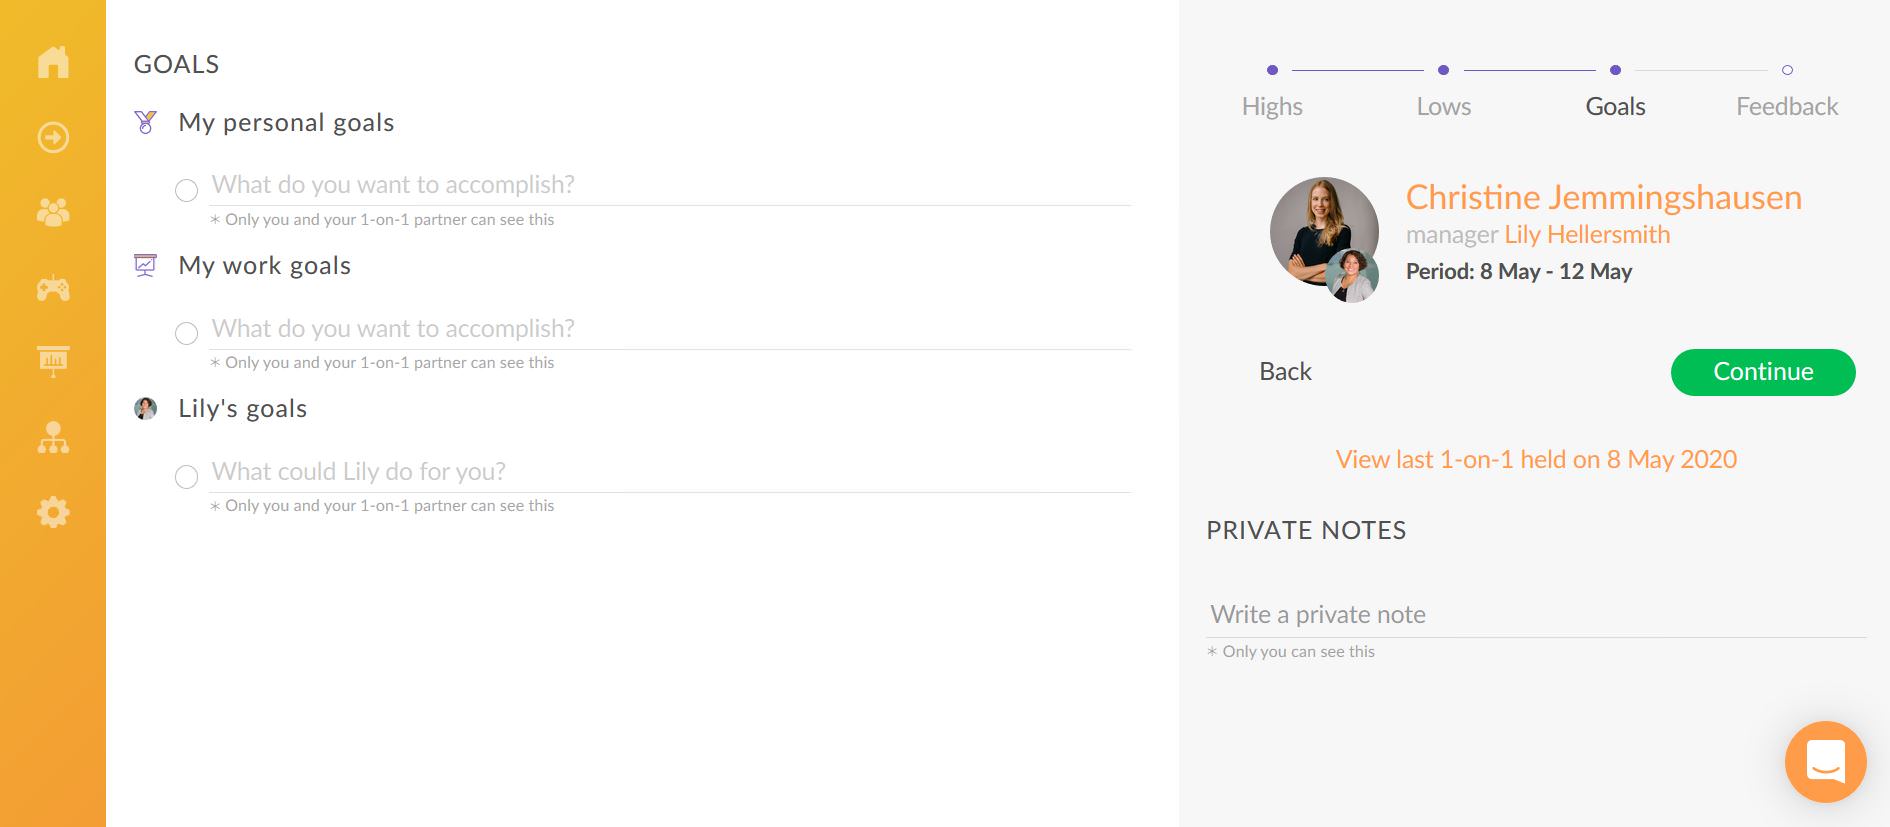This screenshot has width=1890, height=827.
Task: Open the settings gear icon
Action: [53, 513]
